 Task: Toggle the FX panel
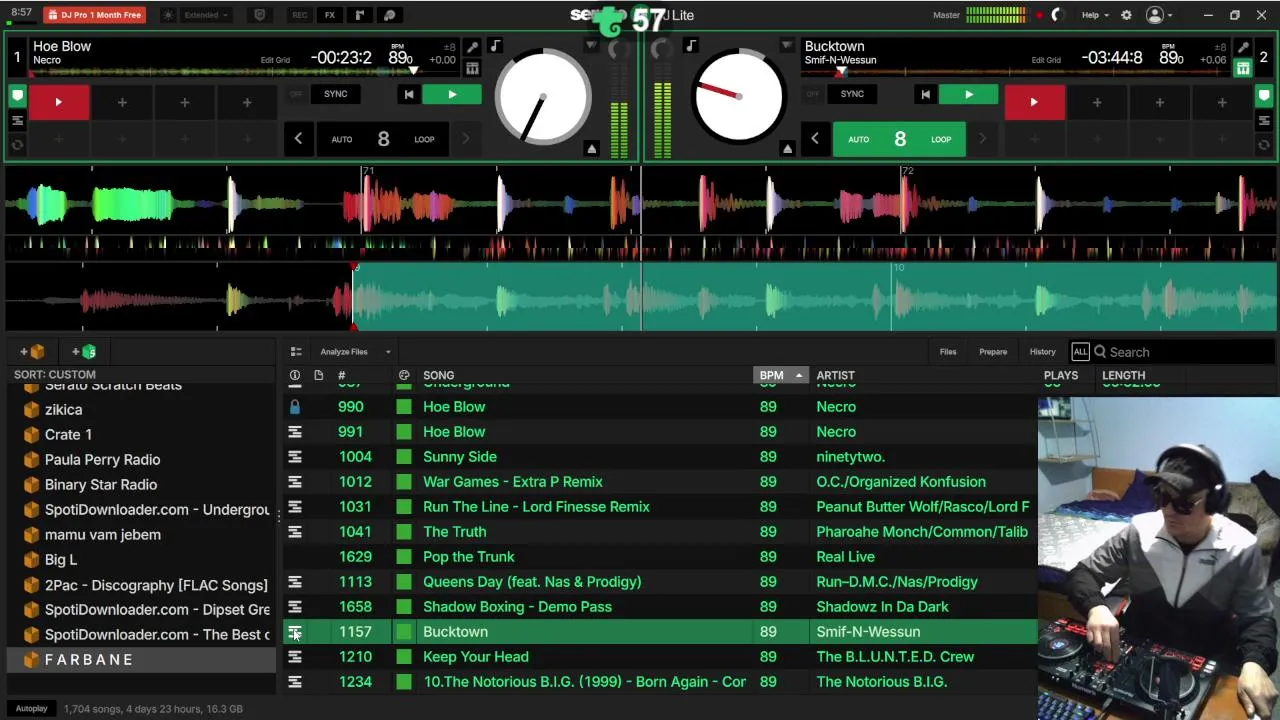(329, 15)
